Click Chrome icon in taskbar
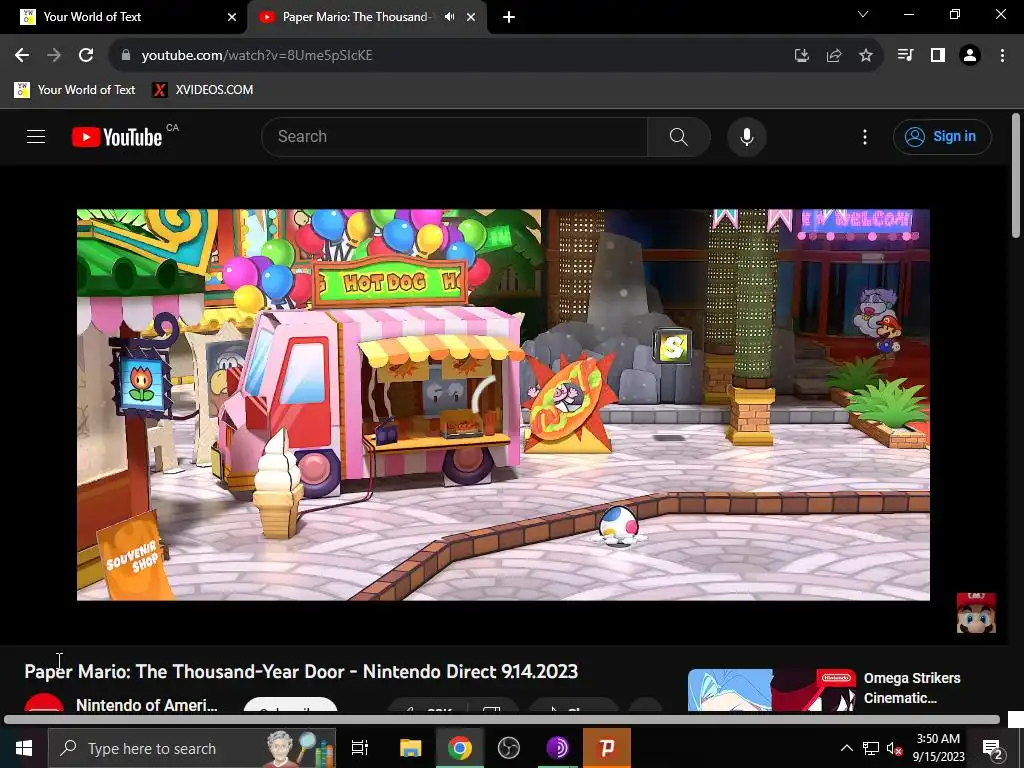Image resolution: width=1024 pixels, height=768 pixels. [459, 748]
